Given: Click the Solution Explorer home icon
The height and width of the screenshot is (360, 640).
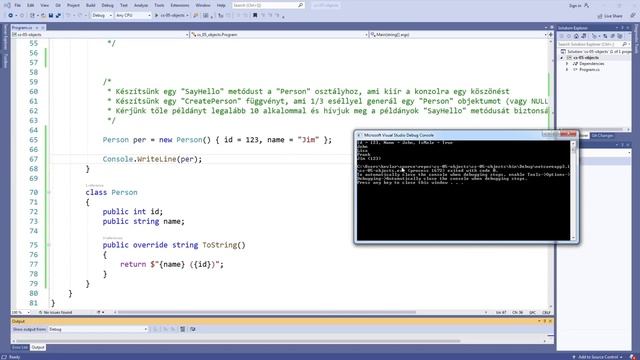Looking at the screenshot, I should (x=576, y=36).
